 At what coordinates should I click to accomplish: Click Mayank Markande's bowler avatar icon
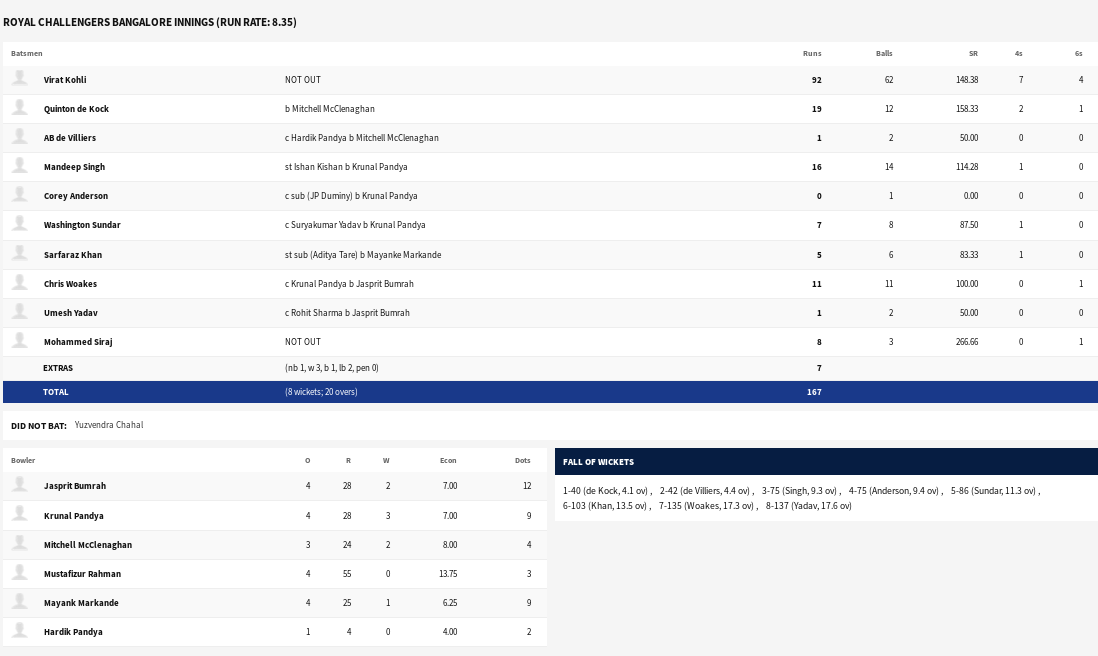point(20,601)
